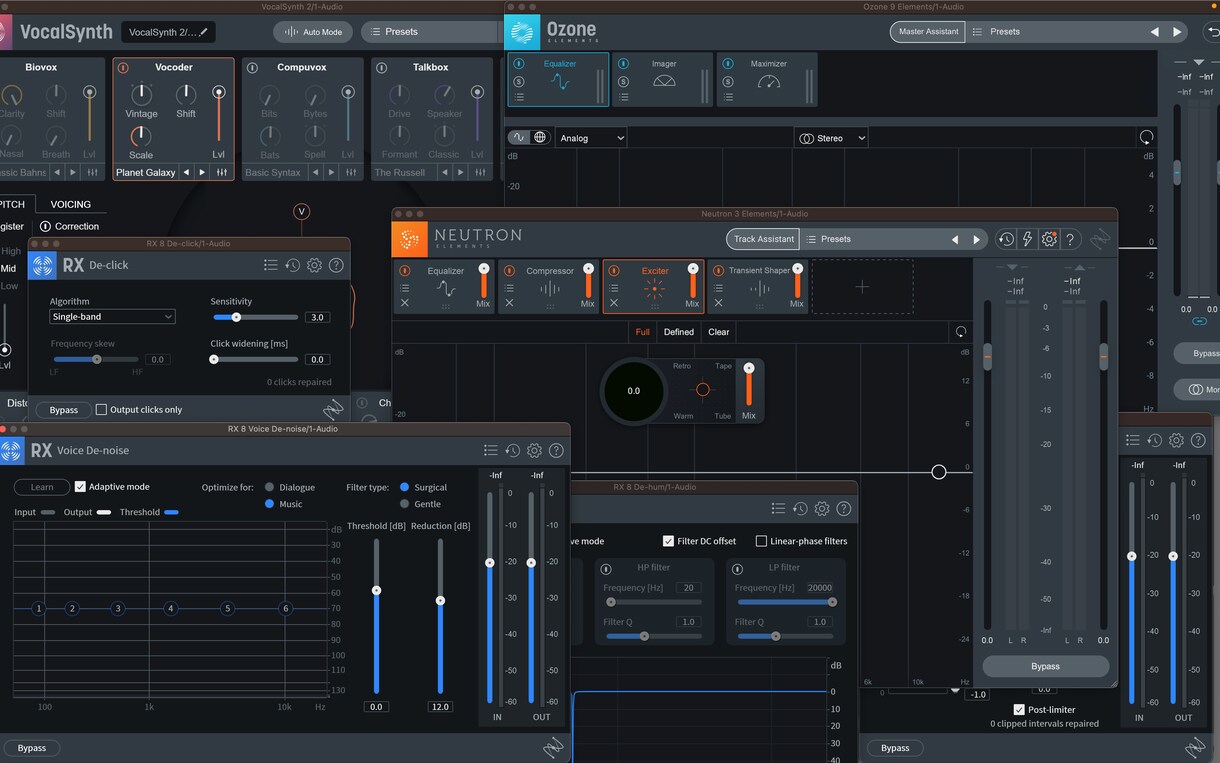
Task: Toggle HP filter power in De-hum
Action: coord(606,569)
